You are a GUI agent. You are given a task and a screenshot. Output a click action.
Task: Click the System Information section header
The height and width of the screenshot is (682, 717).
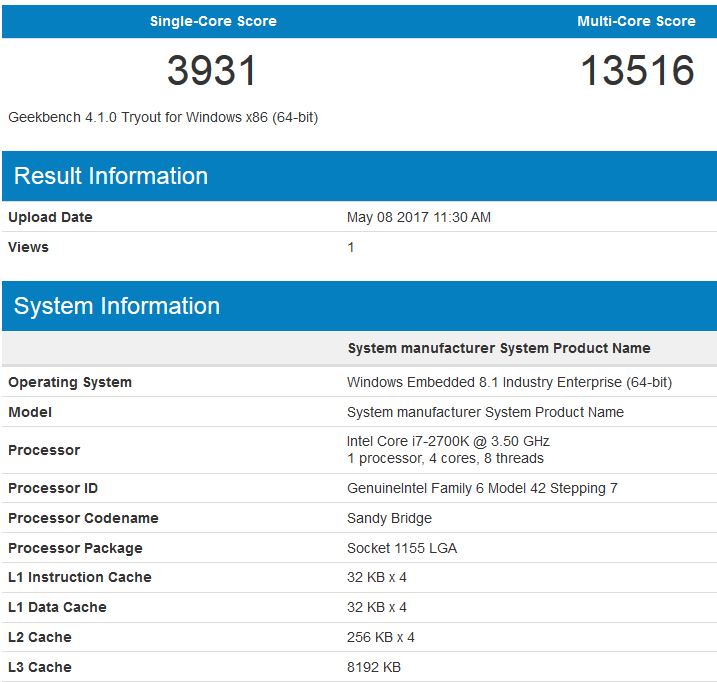(x=117, y=306)
